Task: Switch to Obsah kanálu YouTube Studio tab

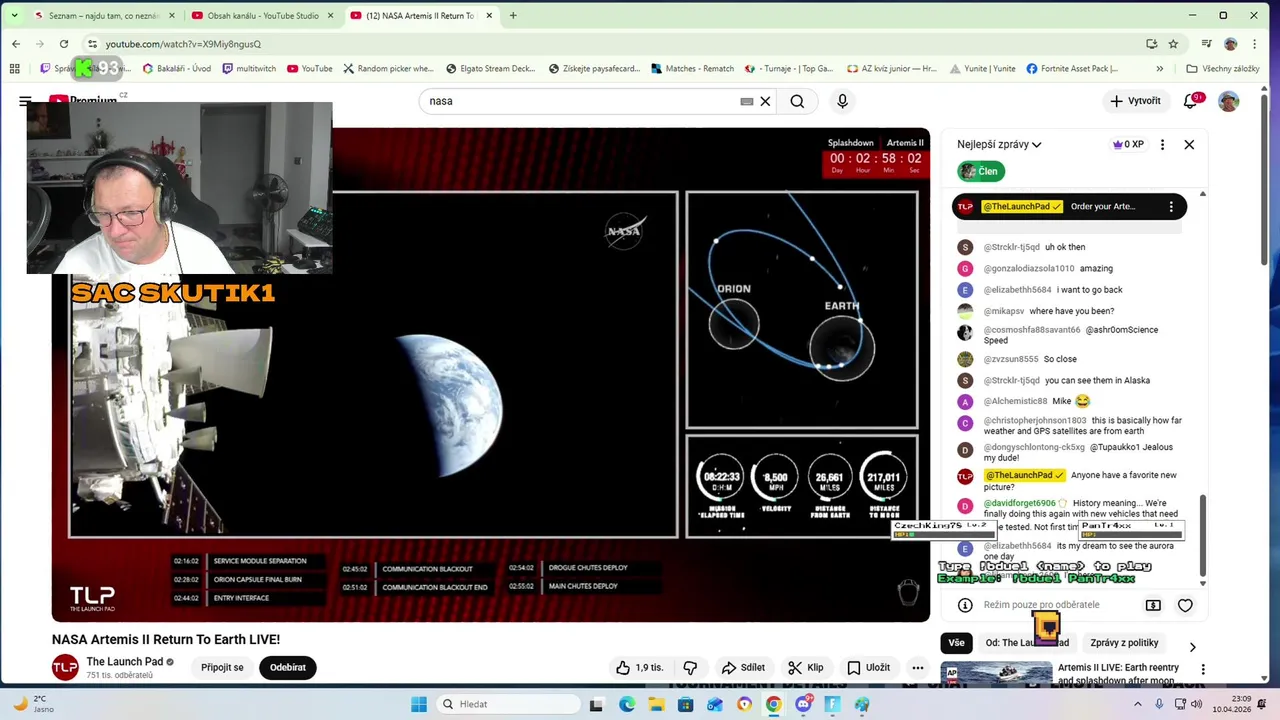Action: (x=262, y=15)
